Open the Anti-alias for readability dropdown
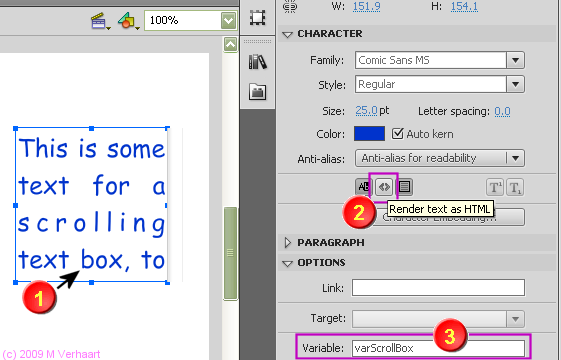This screenshot has height=360, width=561. click(x=440, y=158)
